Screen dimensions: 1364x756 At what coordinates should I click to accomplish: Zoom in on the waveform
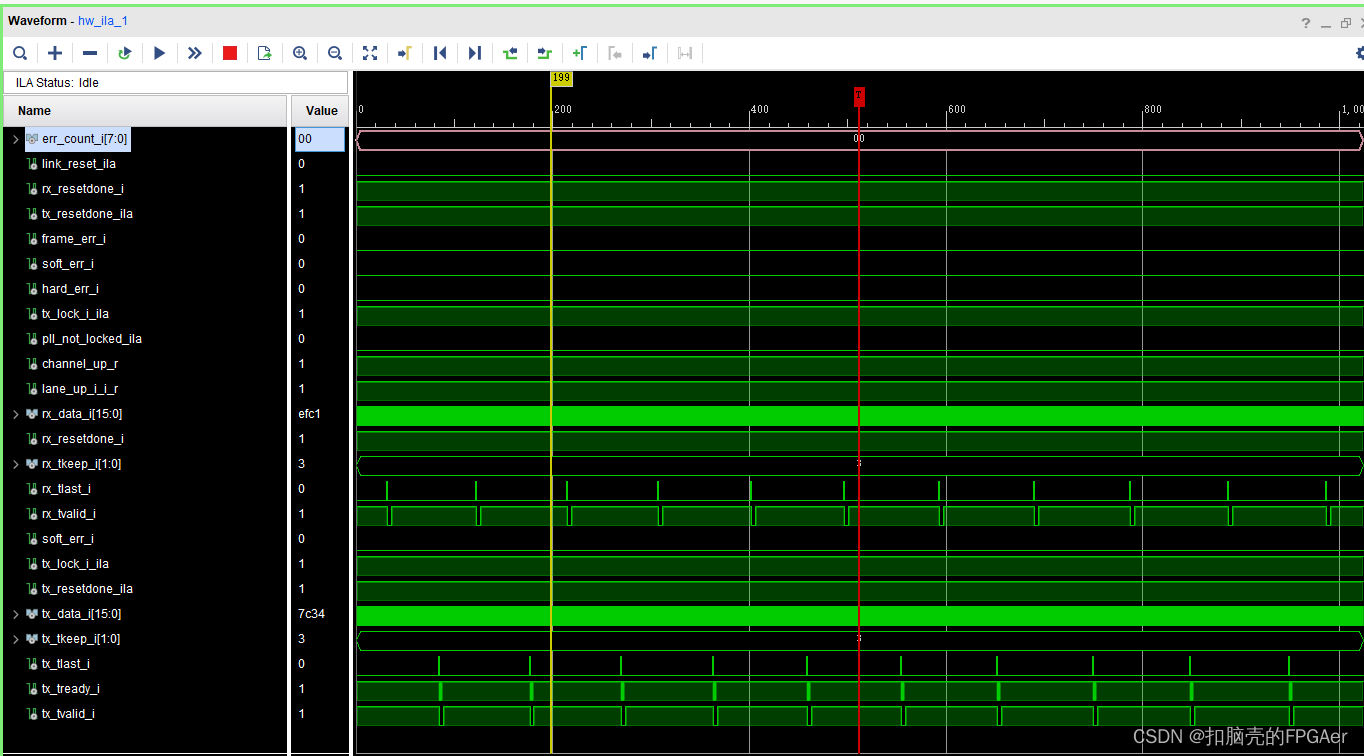[x=299, y=53]
